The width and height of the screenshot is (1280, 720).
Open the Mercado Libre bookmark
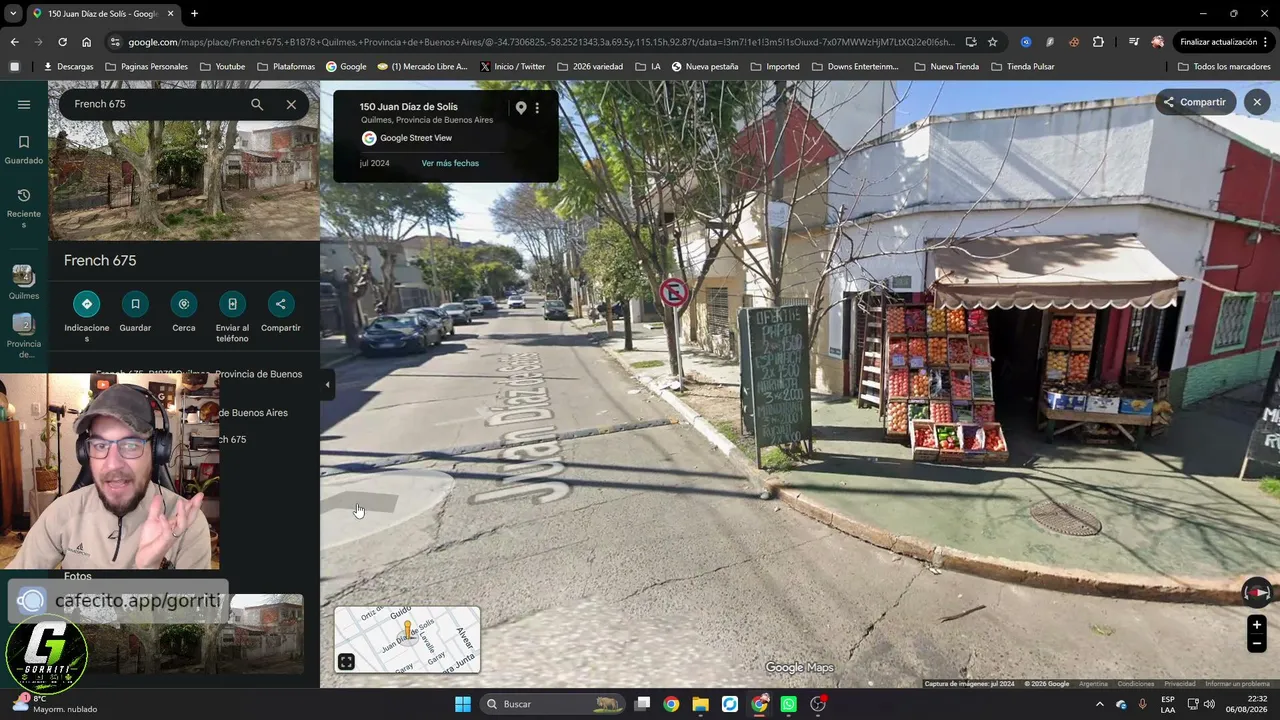click(422, 67)
